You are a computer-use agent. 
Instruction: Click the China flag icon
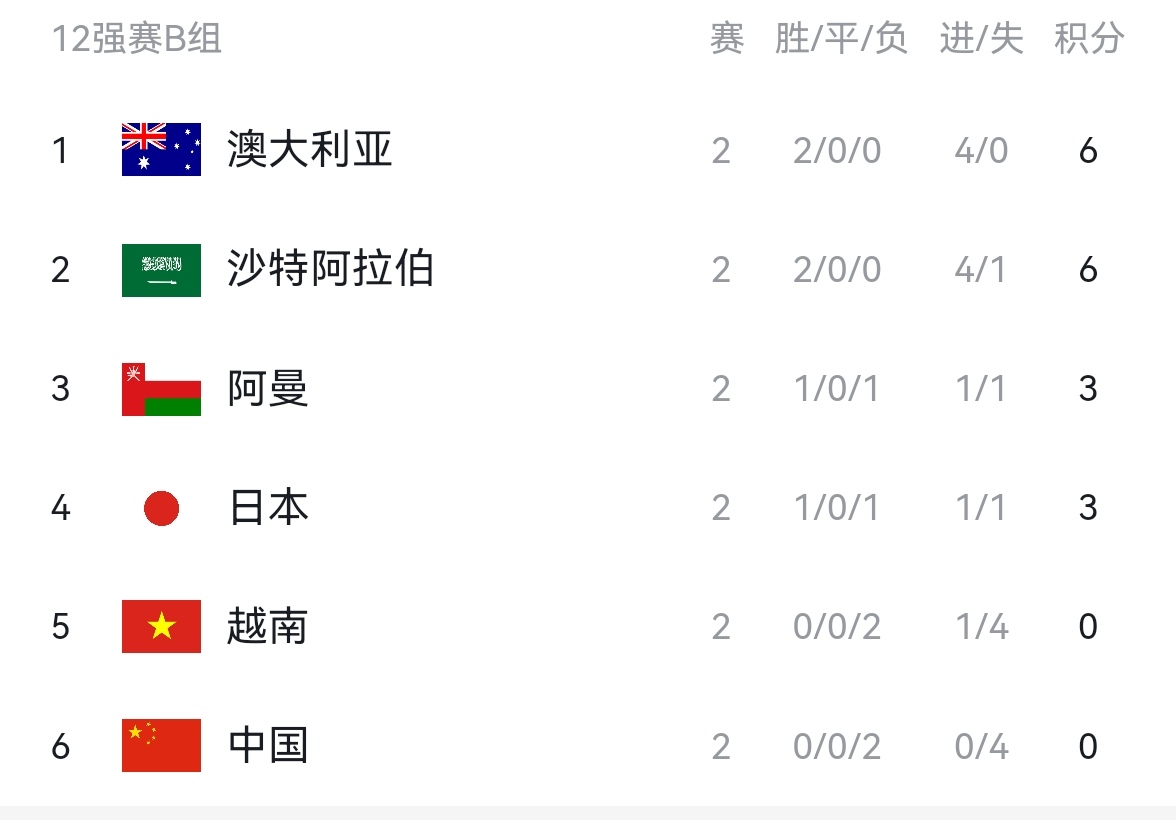(161, 746)
